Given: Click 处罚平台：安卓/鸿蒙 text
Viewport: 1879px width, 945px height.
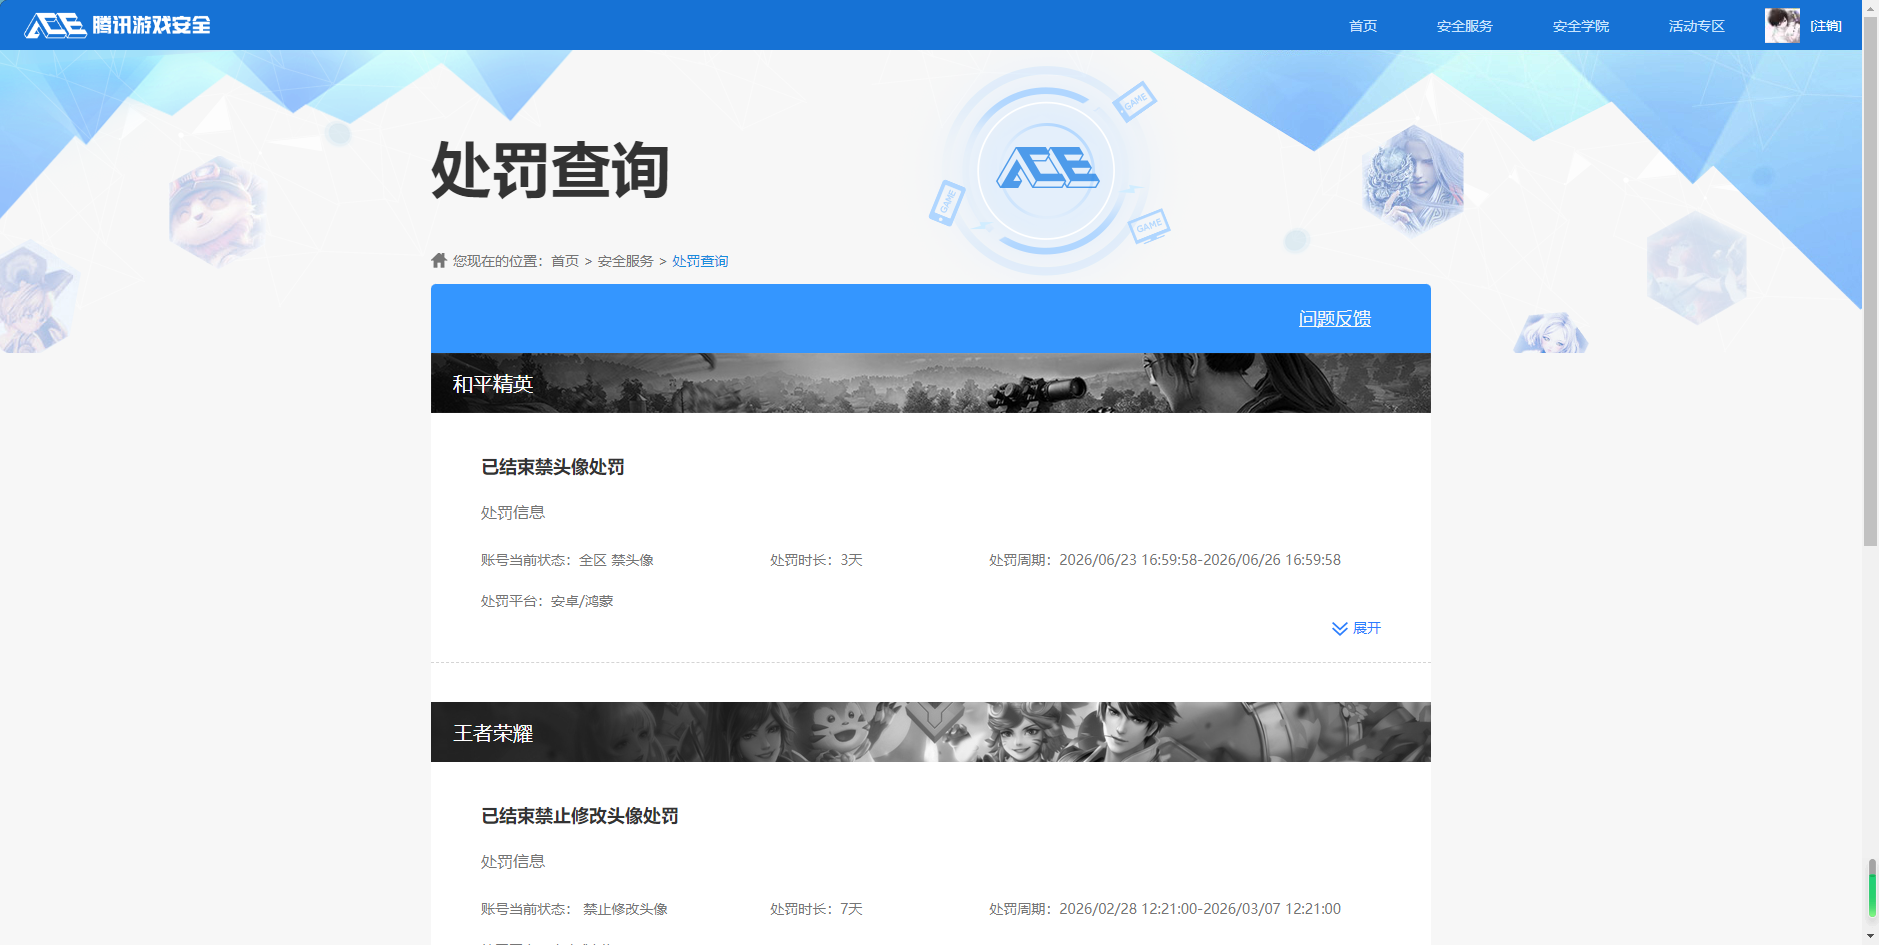Looking at the screenshot, I should pos(547,601).
